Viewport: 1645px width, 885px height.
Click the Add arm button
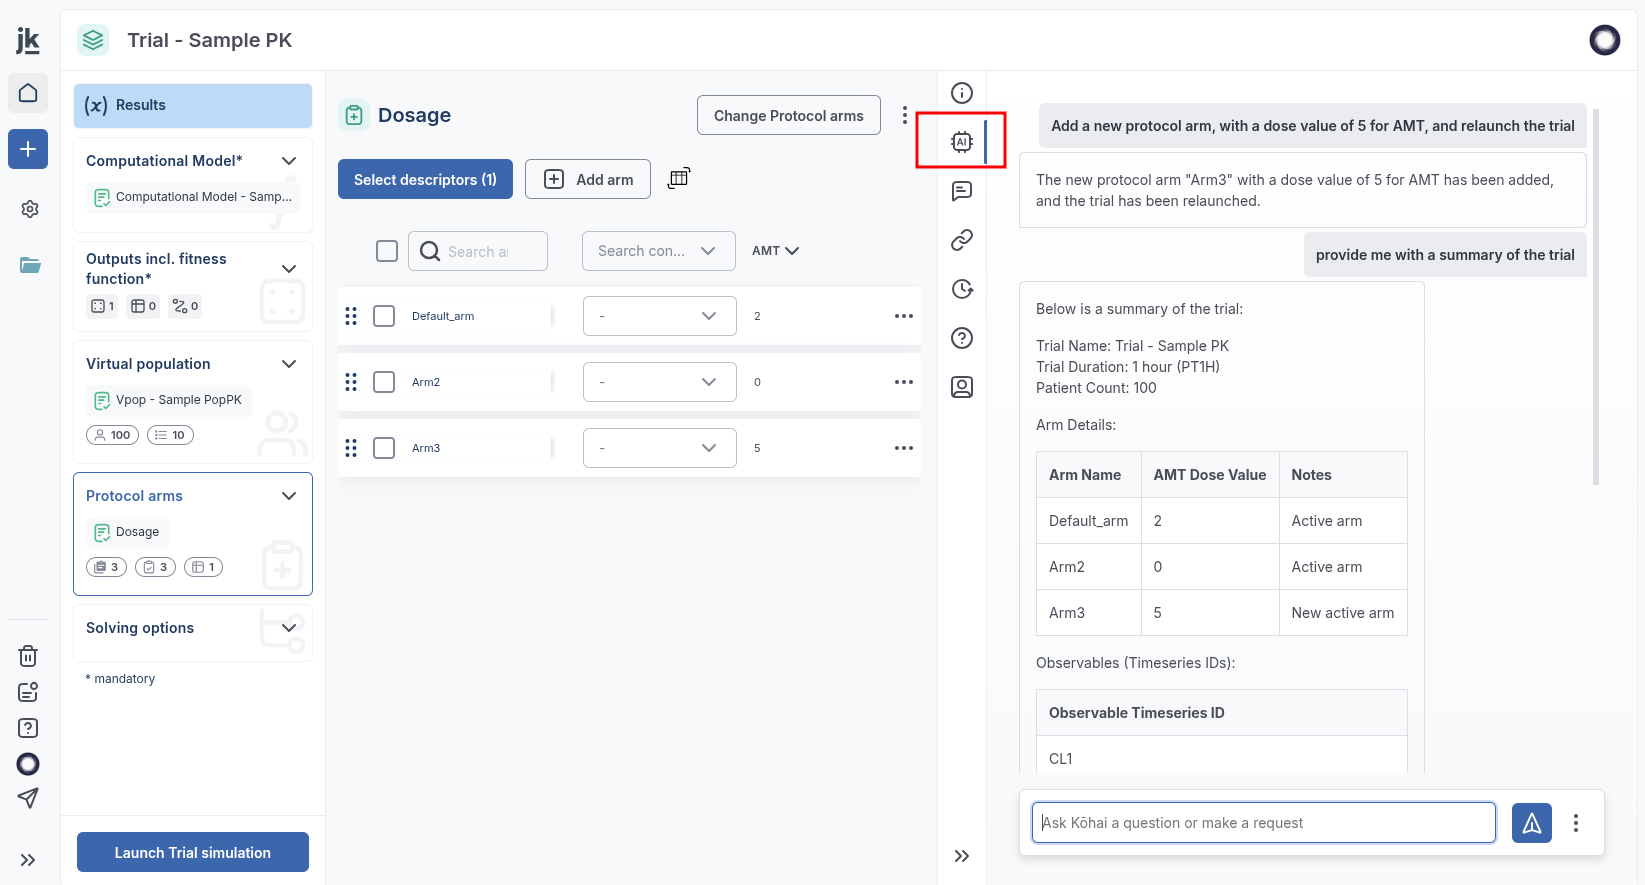coord(588,179)
